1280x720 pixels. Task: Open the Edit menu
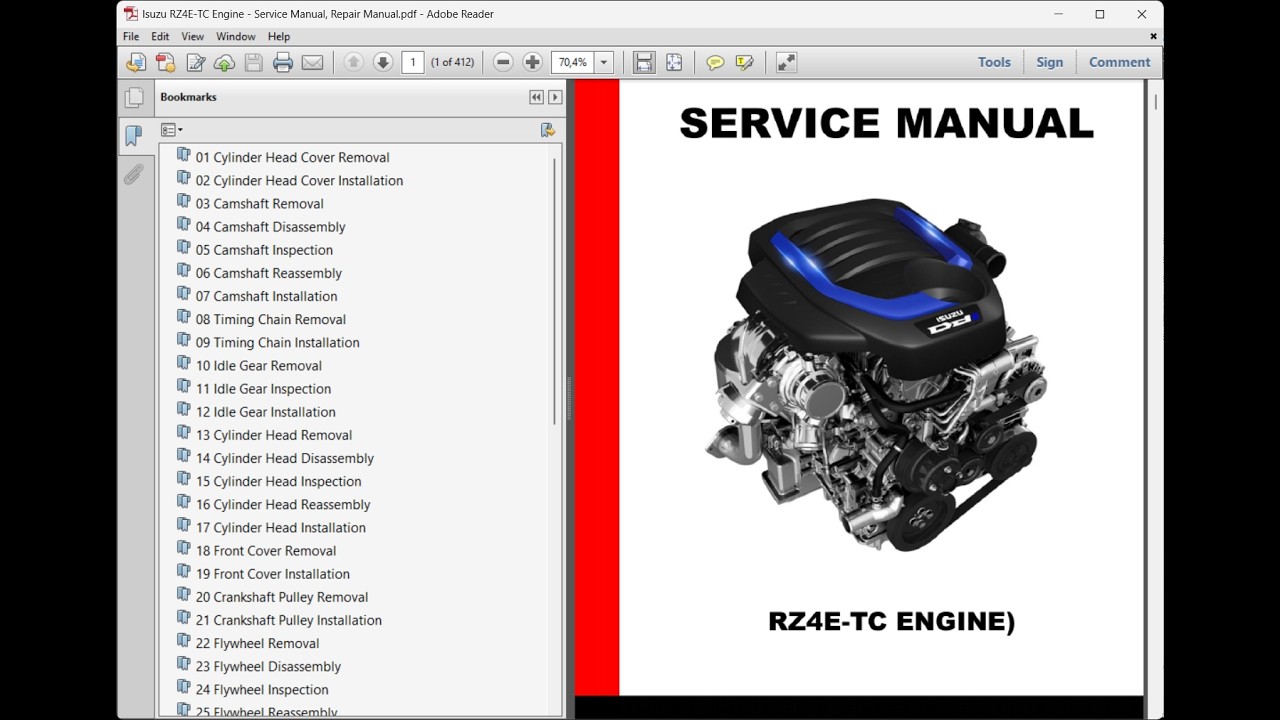pyautogui.click(x=160, y=36)
